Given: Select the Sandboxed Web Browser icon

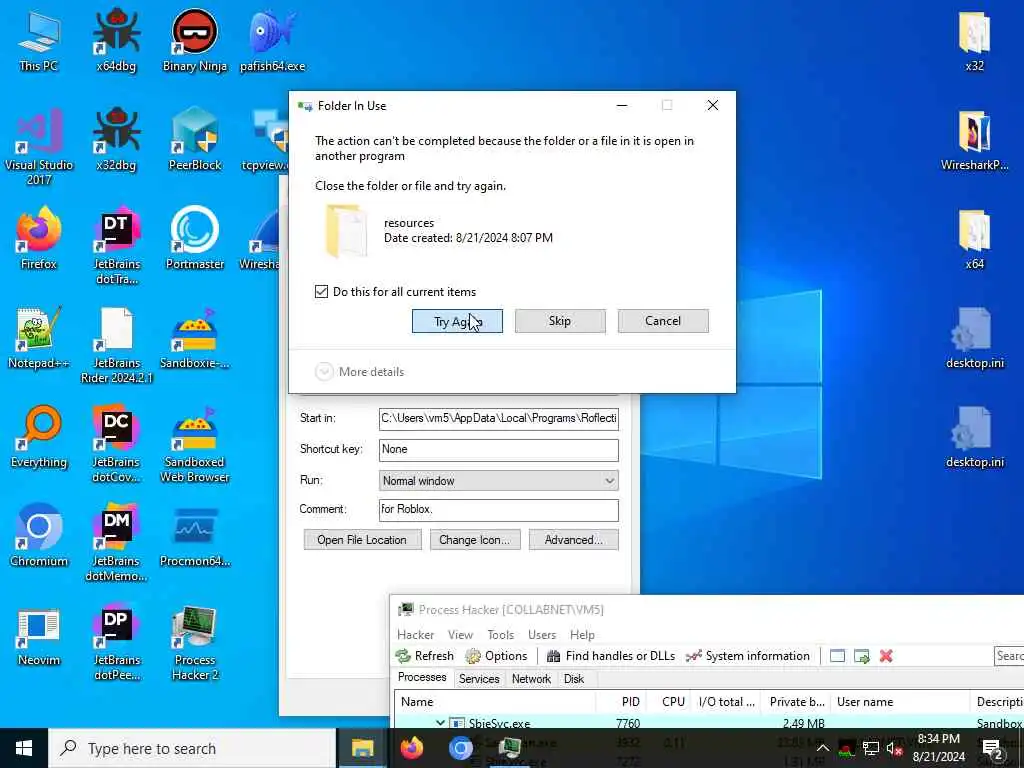Looking at the screenshot, I should click(195, 444).
